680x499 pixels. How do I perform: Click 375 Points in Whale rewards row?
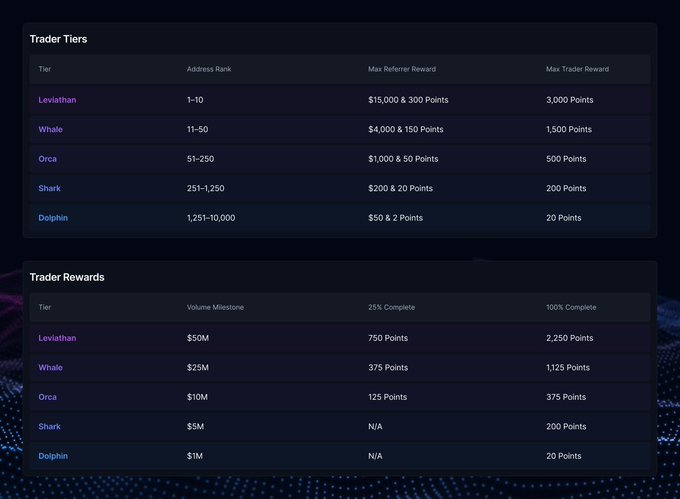coord(388,367)
